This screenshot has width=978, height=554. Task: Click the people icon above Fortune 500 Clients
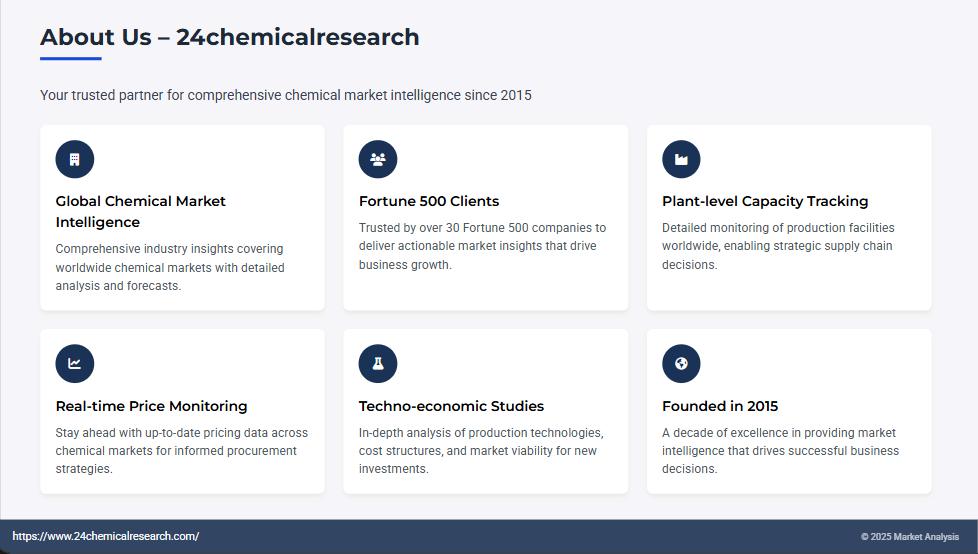coord(378,159)
